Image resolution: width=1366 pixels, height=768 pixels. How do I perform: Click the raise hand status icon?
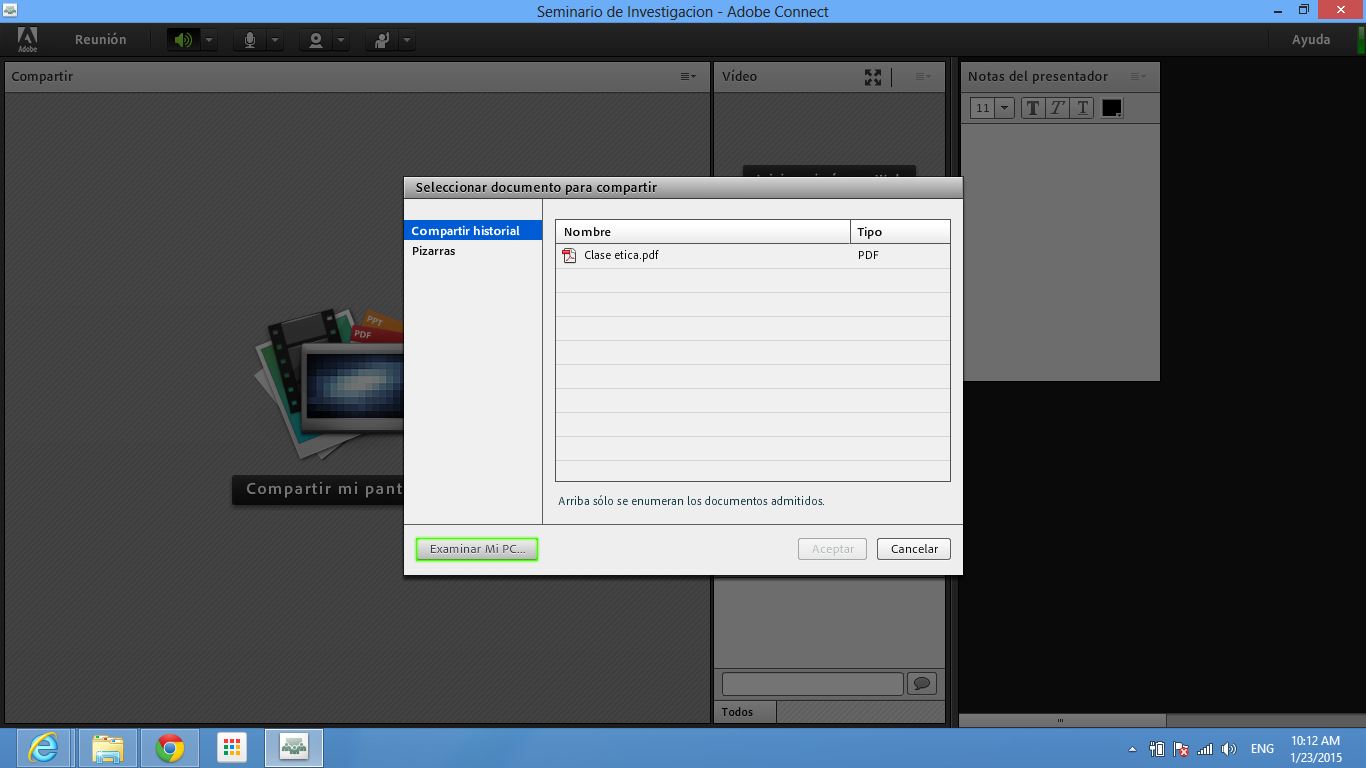381,40
